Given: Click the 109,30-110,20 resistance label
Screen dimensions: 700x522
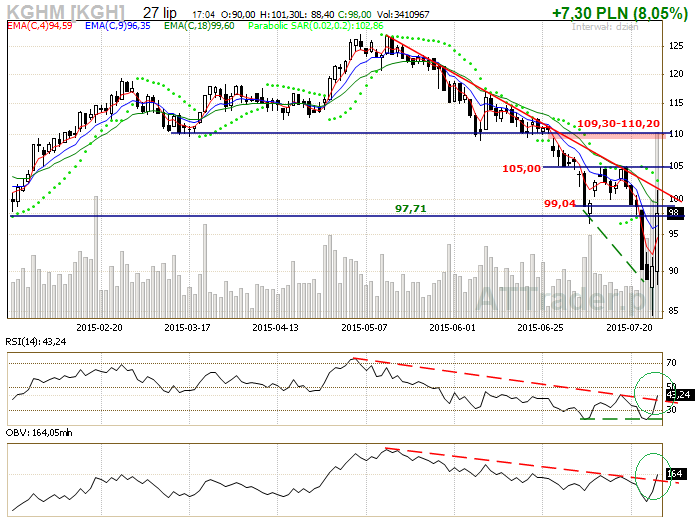Looking at the screenshot, I should pos(618,124).
